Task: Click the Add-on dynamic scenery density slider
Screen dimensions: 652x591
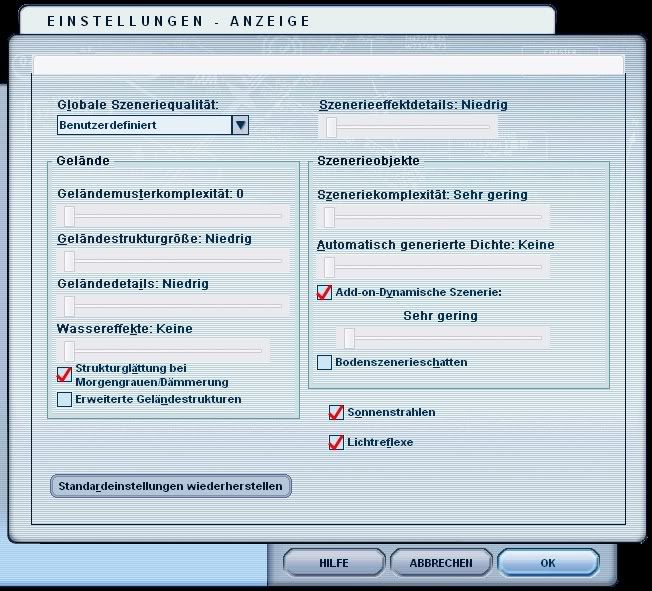Action: pyautogui.click(x=349, y=338)
